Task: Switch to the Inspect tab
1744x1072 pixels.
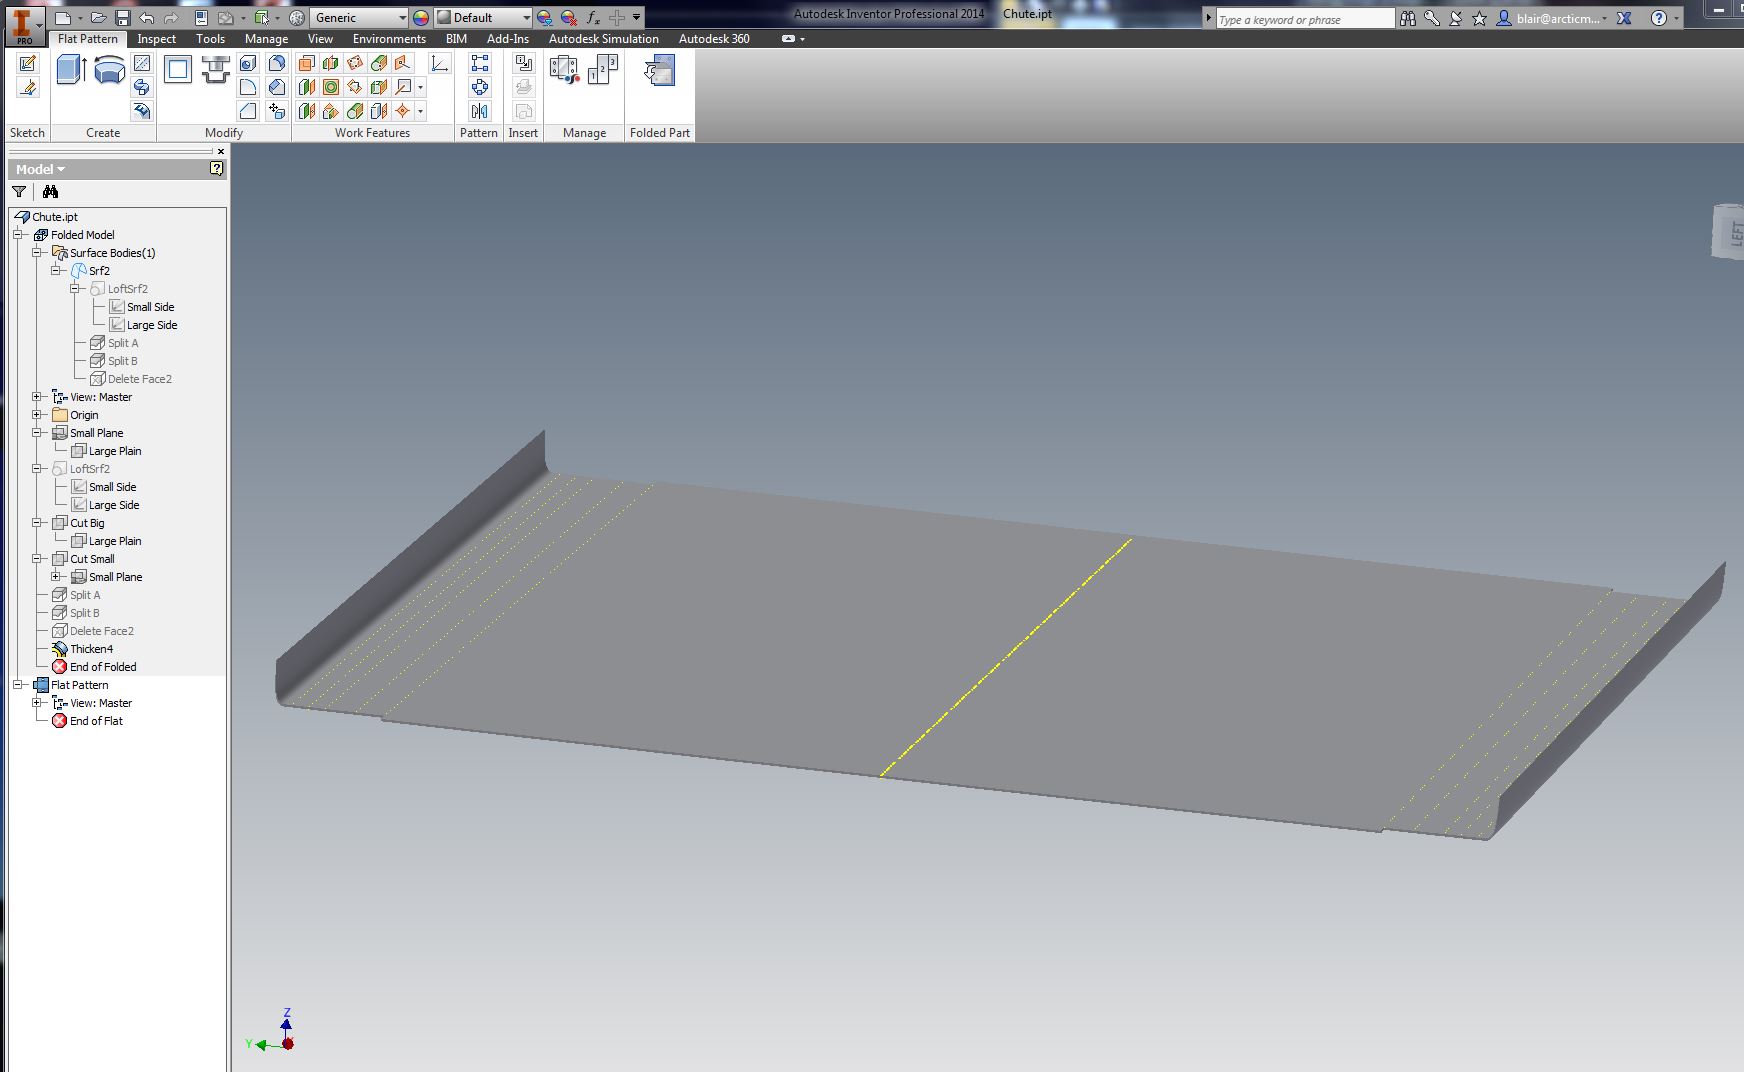Action: pos(156,39)
